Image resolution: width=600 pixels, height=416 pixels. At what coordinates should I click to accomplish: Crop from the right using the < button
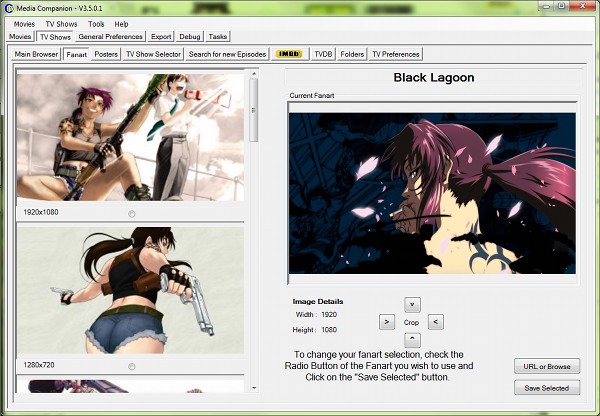[435, 322]
